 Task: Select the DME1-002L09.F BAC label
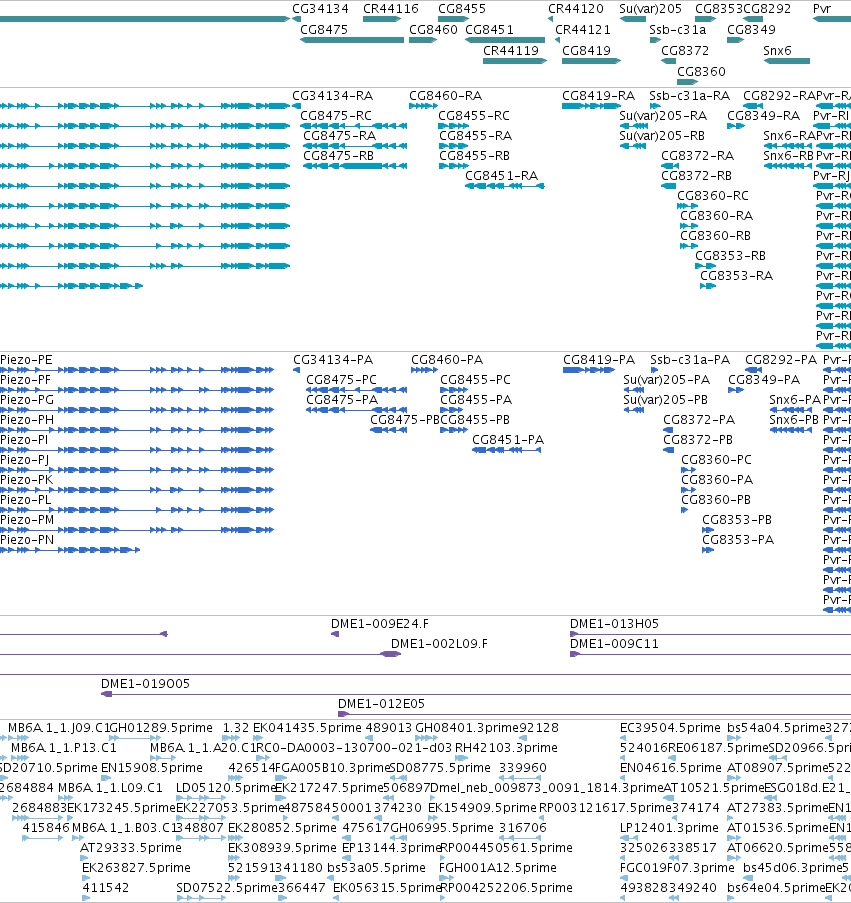439,644
